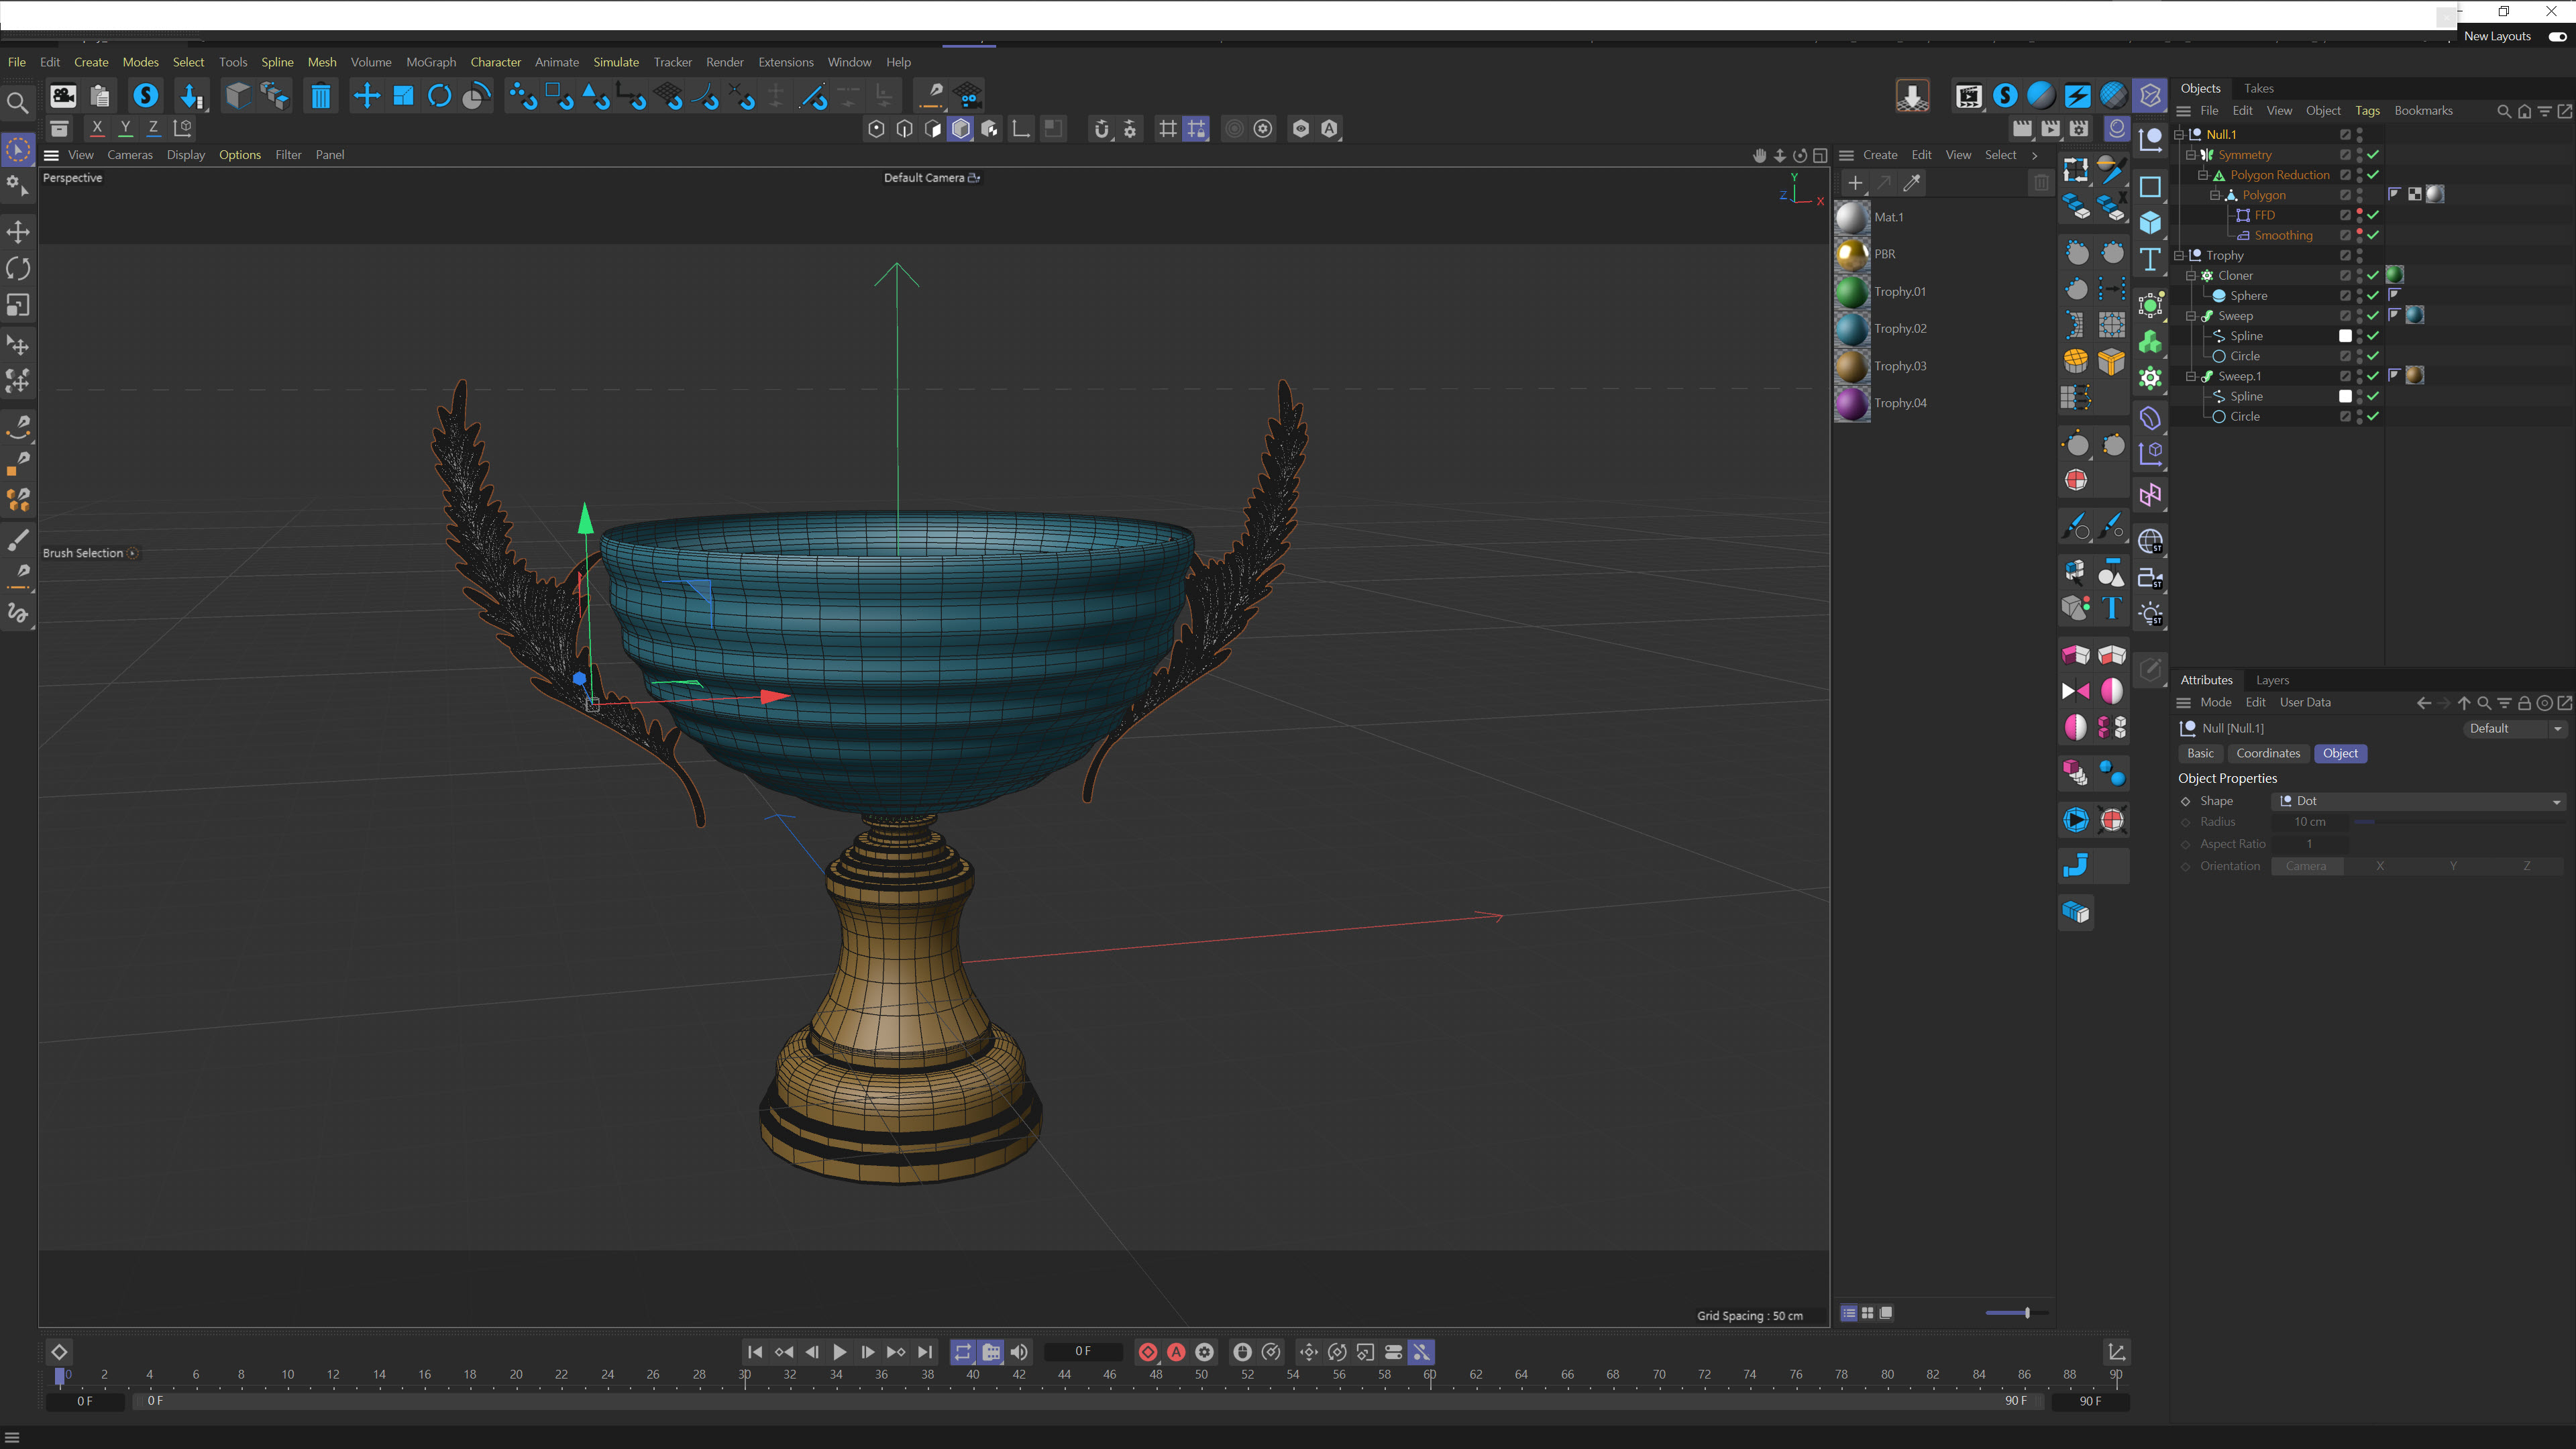Toggle Symmetry object's enable checkmark
The image size is (2576, 1449).
(x=2373, y=155)
